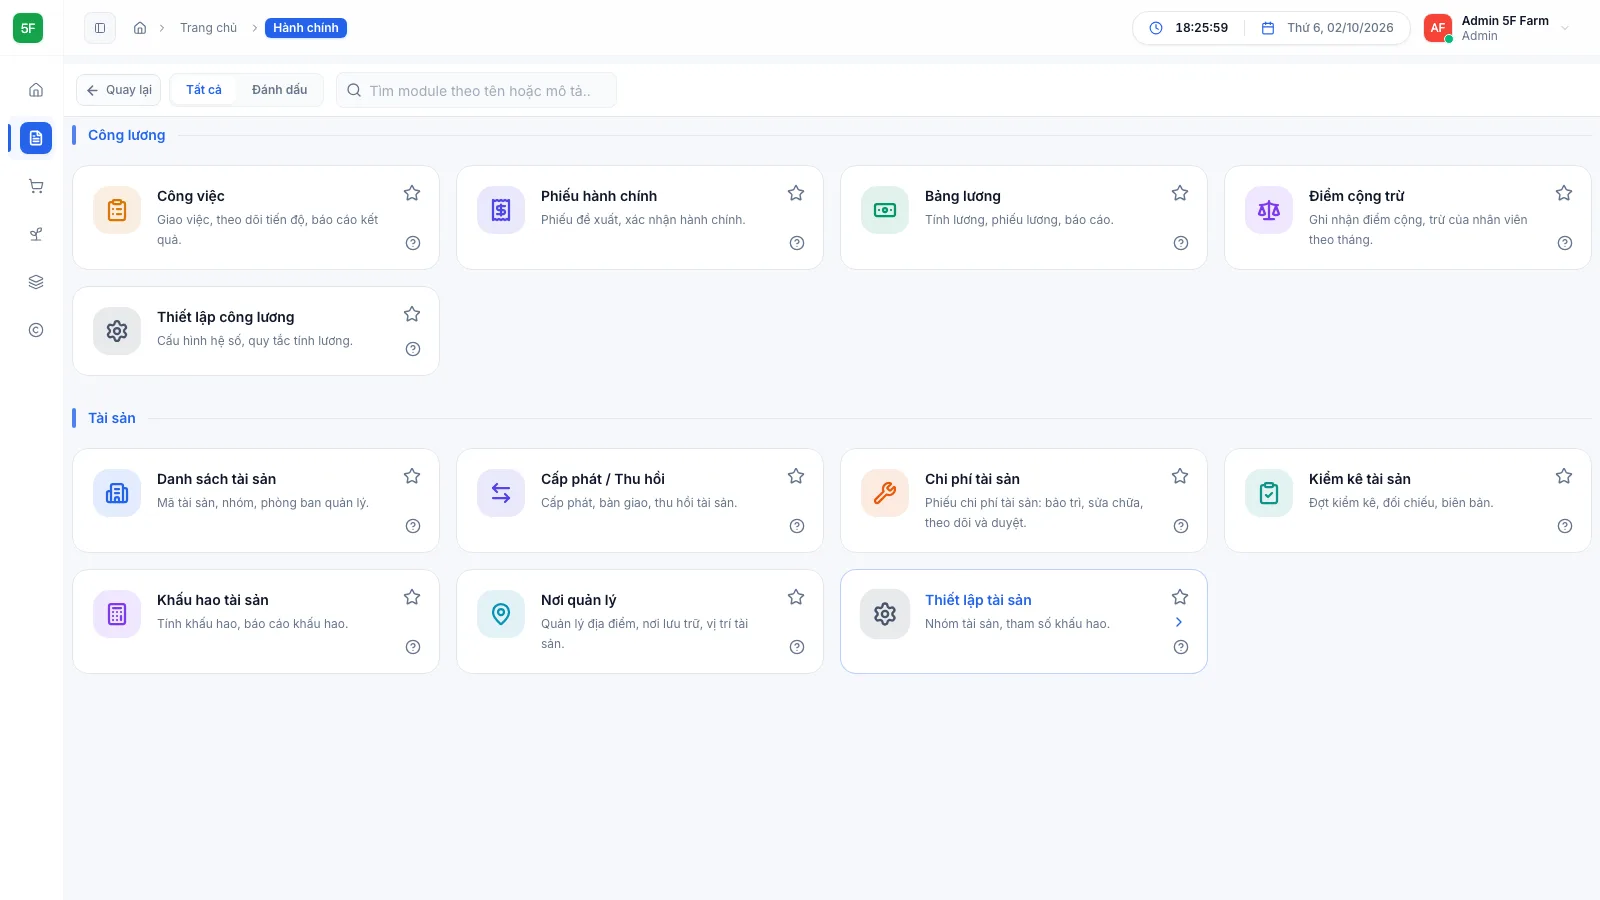Viewport: 1600px width, 900px height.
Task: Open the shopping cart sidebar icon
Action: tap(36, 186)
